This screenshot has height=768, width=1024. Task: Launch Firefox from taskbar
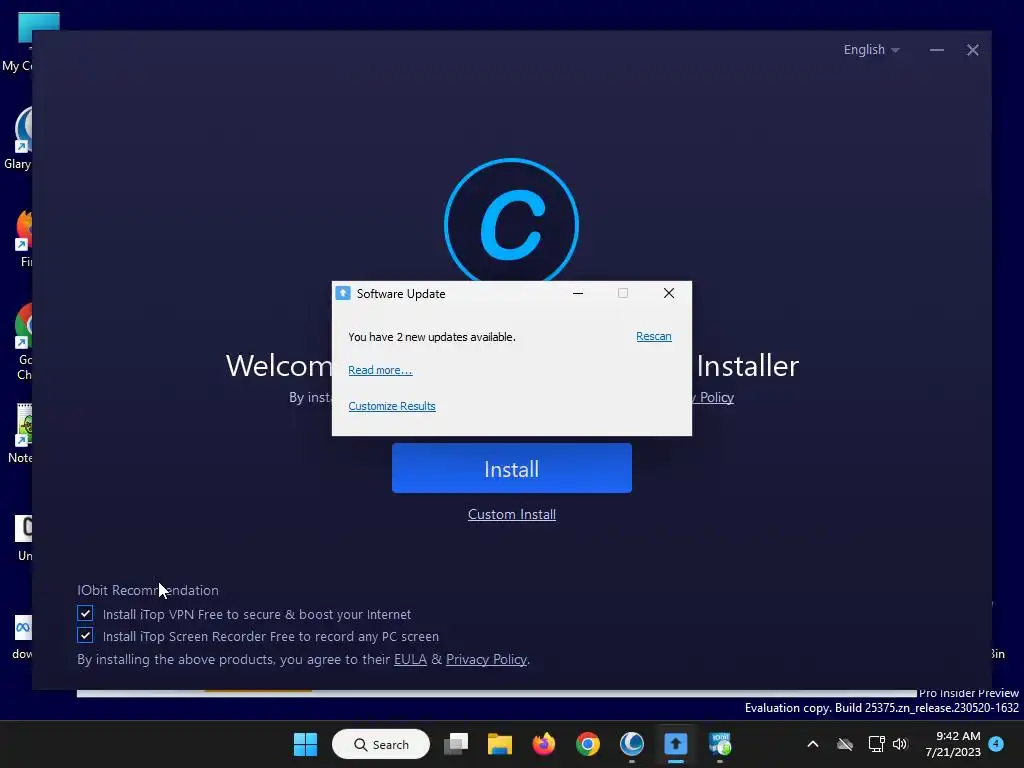(543, 744)
